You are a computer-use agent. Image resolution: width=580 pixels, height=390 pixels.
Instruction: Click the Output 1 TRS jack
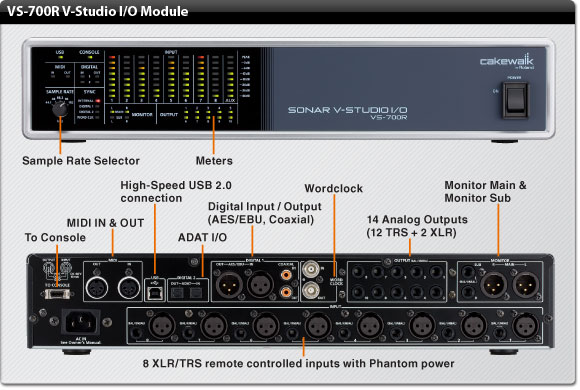pos(436,273)
